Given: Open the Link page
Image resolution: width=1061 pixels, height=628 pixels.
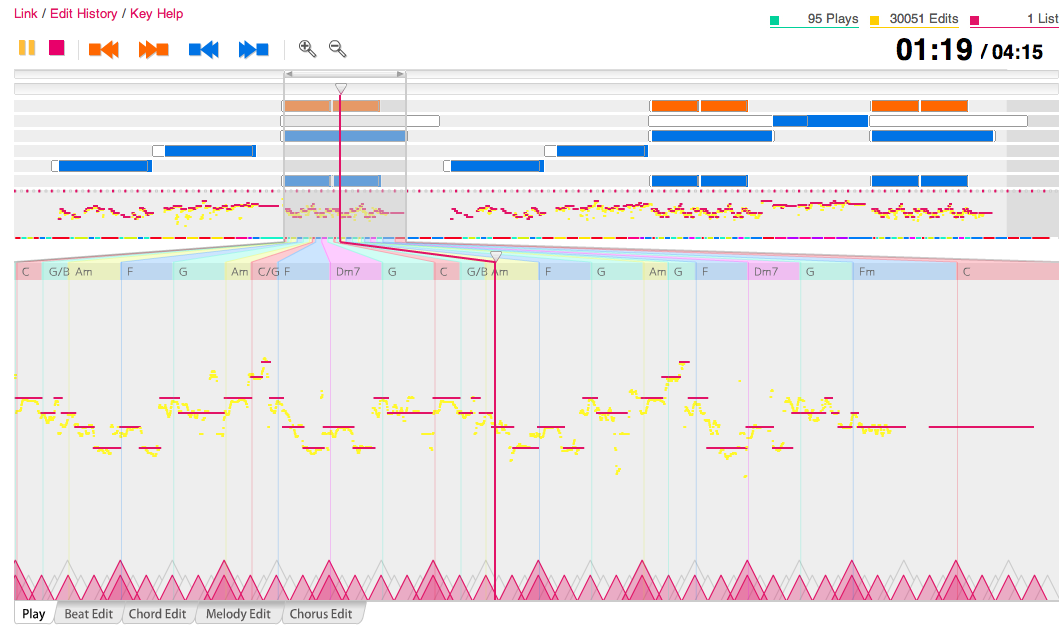Looking at the screenshot, I should coord(26,14).
